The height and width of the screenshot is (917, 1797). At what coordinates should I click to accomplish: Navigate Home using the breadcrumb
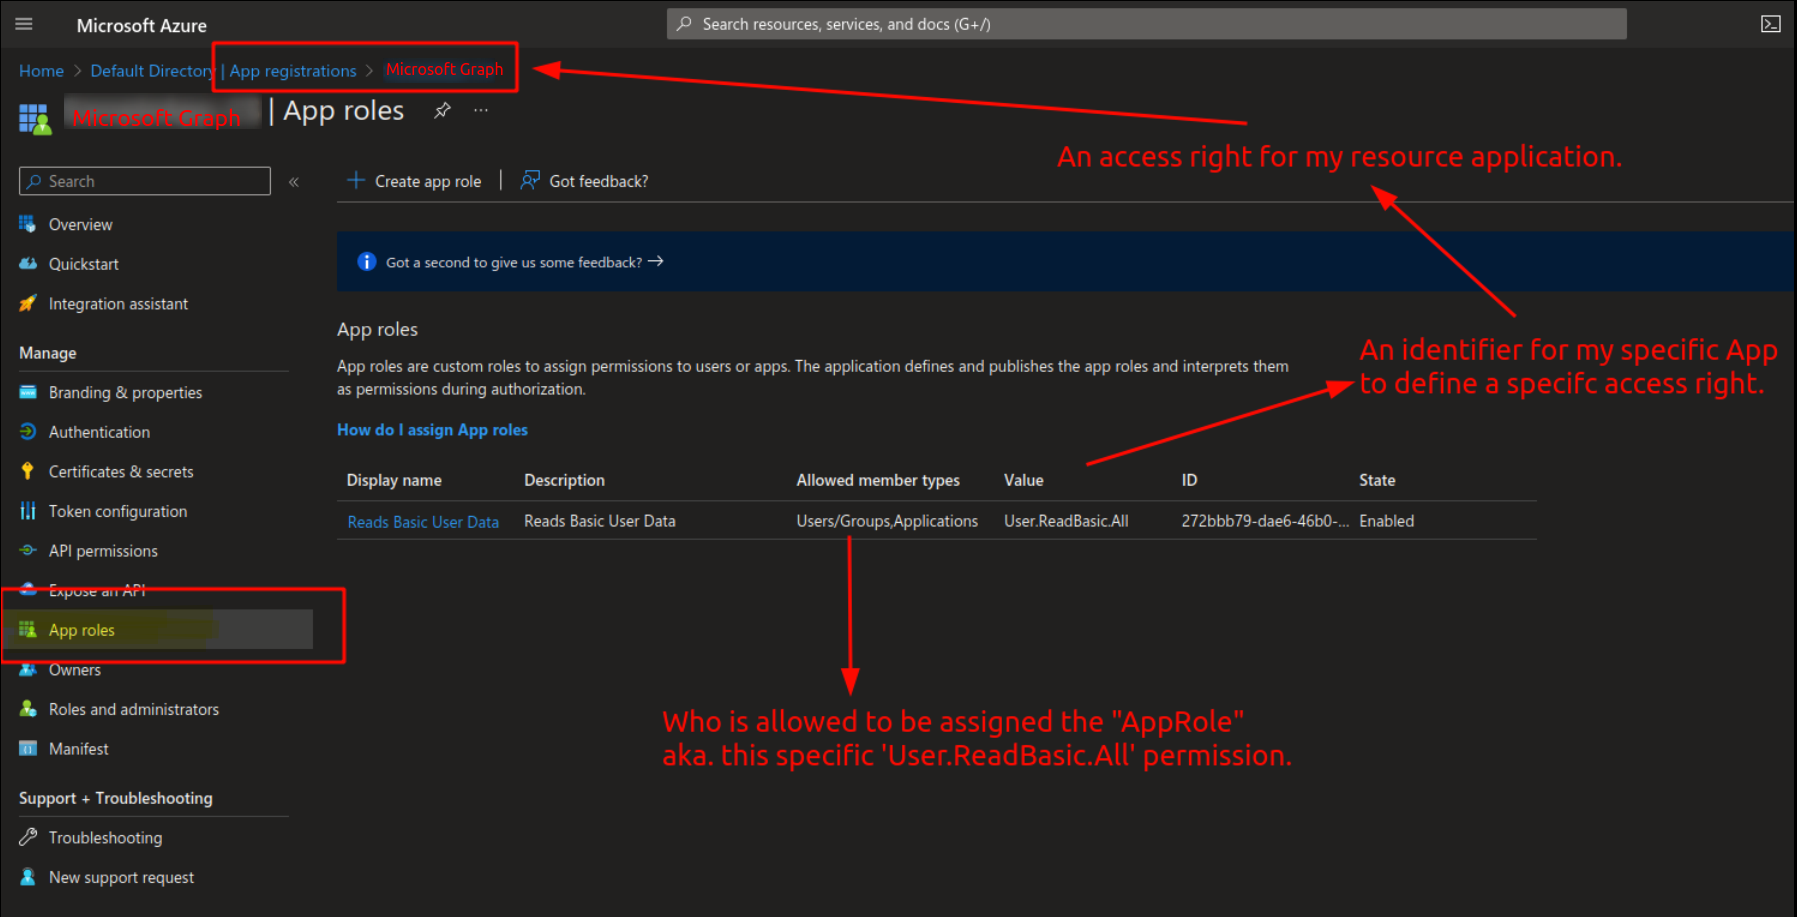click(x=41, y=70)
